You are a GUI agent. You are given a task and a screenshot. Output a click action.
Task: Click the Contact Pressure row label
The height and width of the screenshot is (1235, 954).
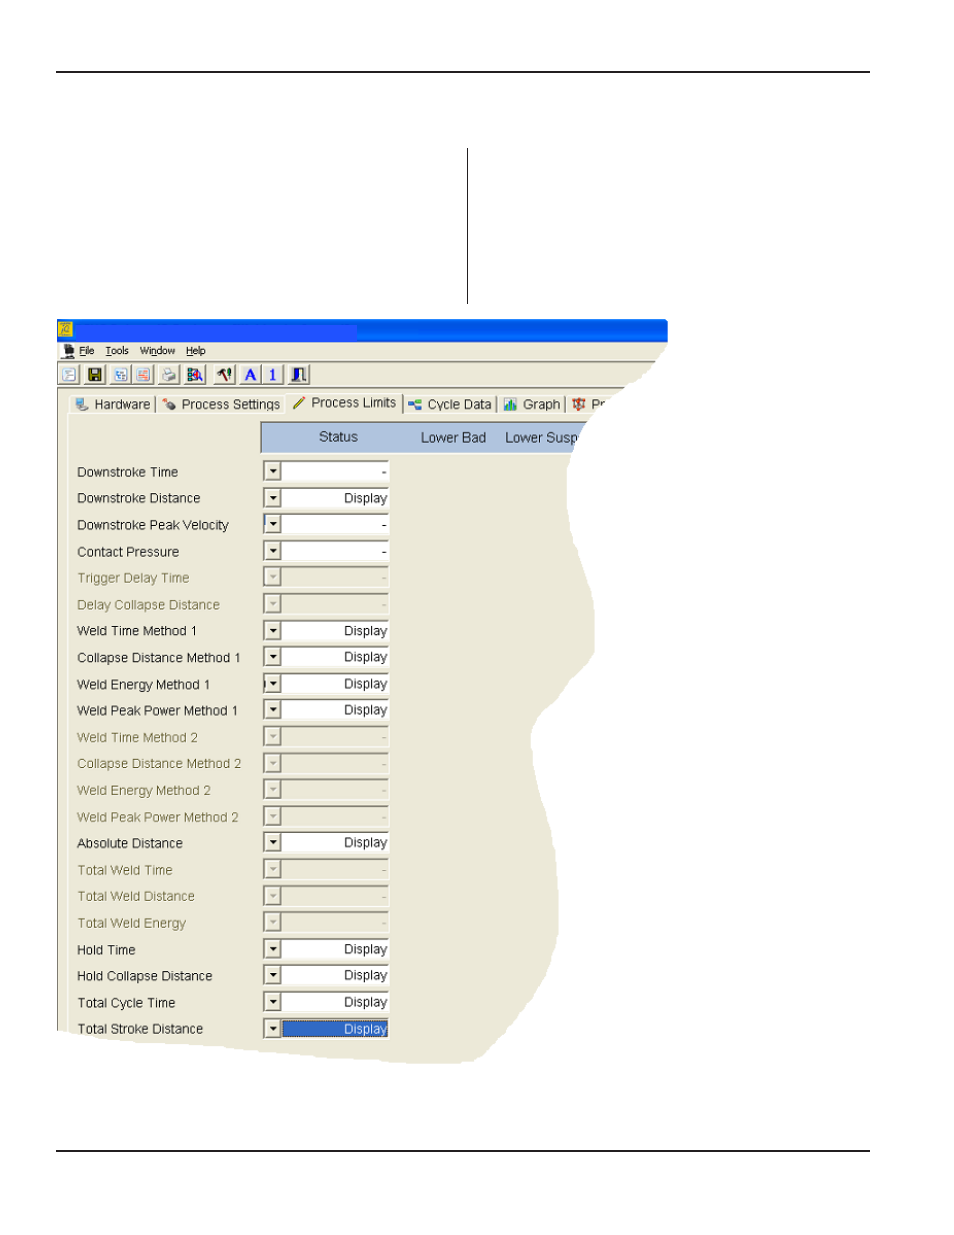coord(128,552)
